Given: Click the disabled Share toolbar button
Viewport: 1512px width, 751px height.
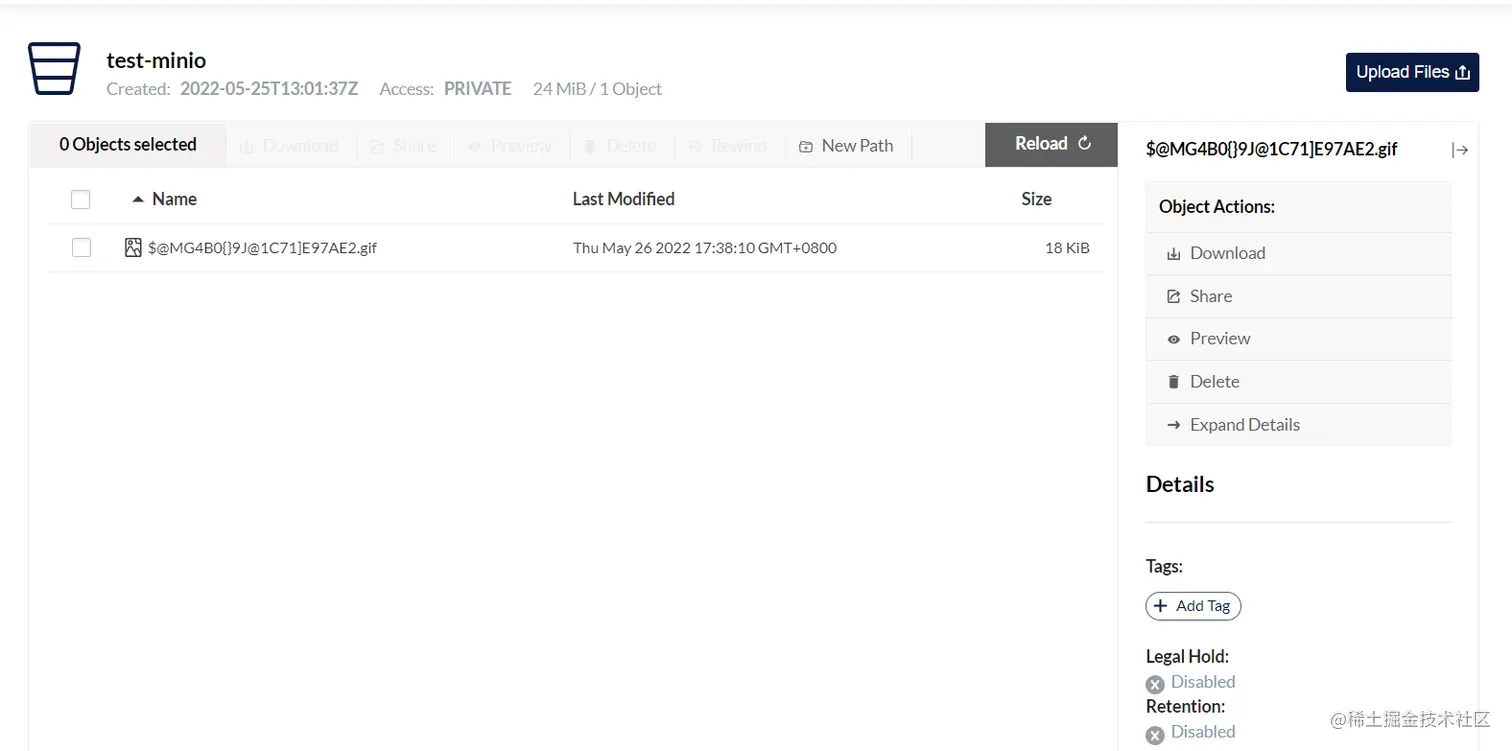Looking at the screenshot, I should point(403,146).
